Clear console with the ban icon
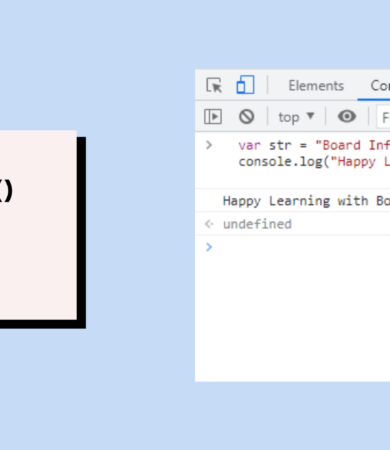The image size is (390, 450). click(x=247, y=117)
